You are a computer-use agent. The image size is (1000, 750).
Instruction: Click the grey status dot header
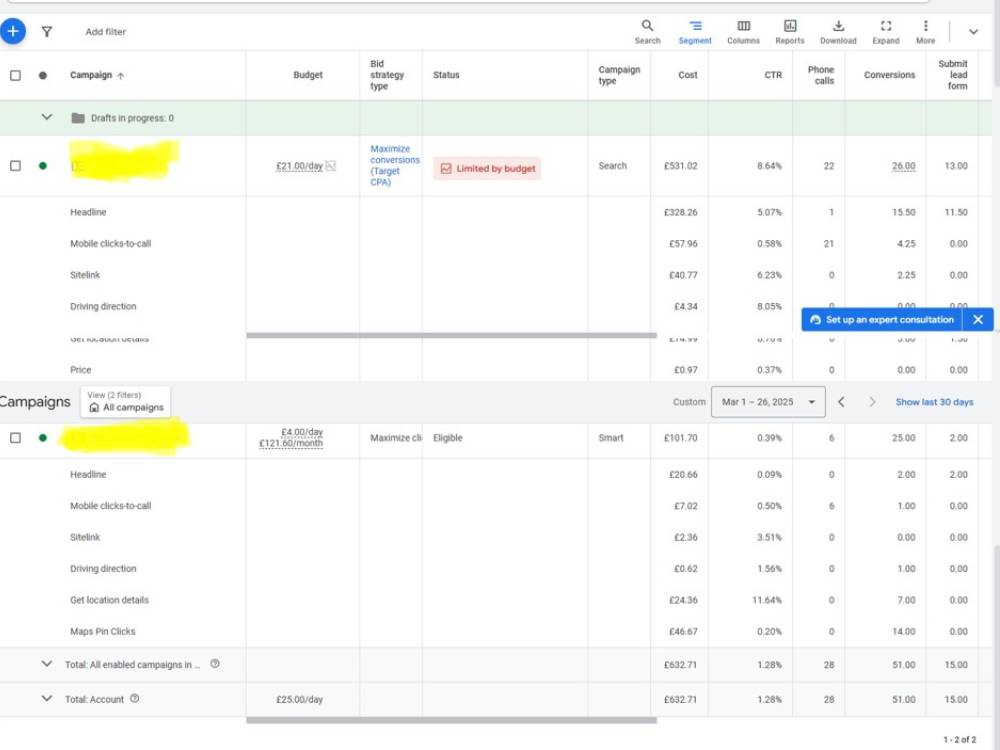pyautogui.click(x=43, y=75)
